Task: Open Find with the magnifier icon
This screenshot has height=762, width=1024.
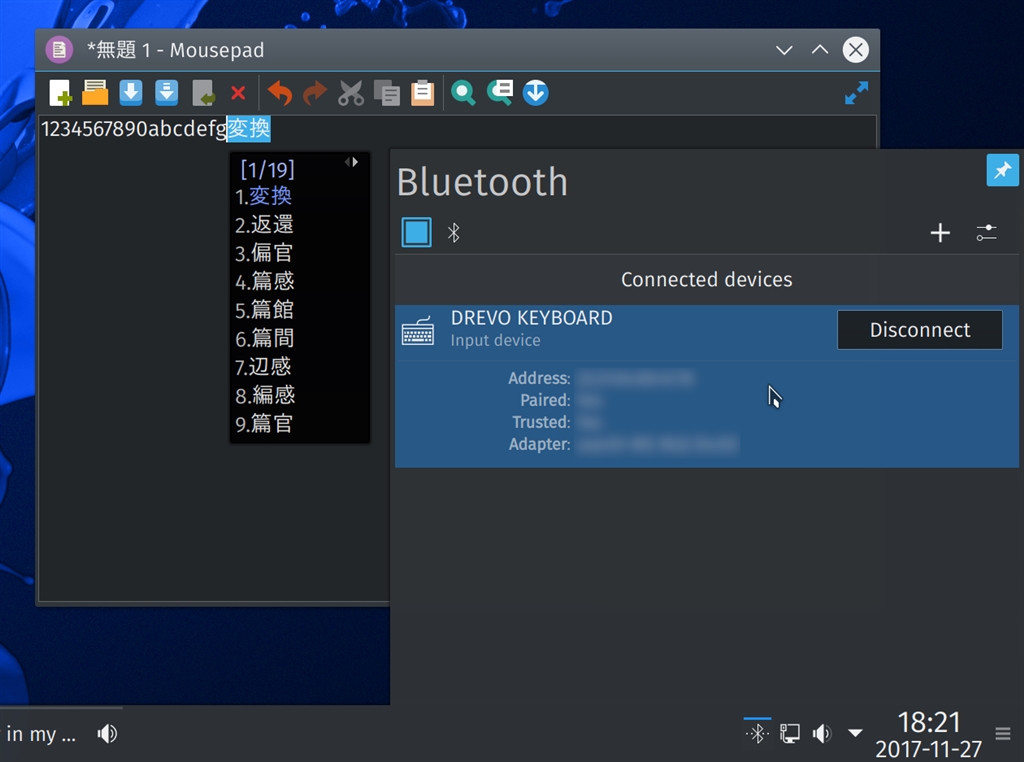Action: point(463,93)
